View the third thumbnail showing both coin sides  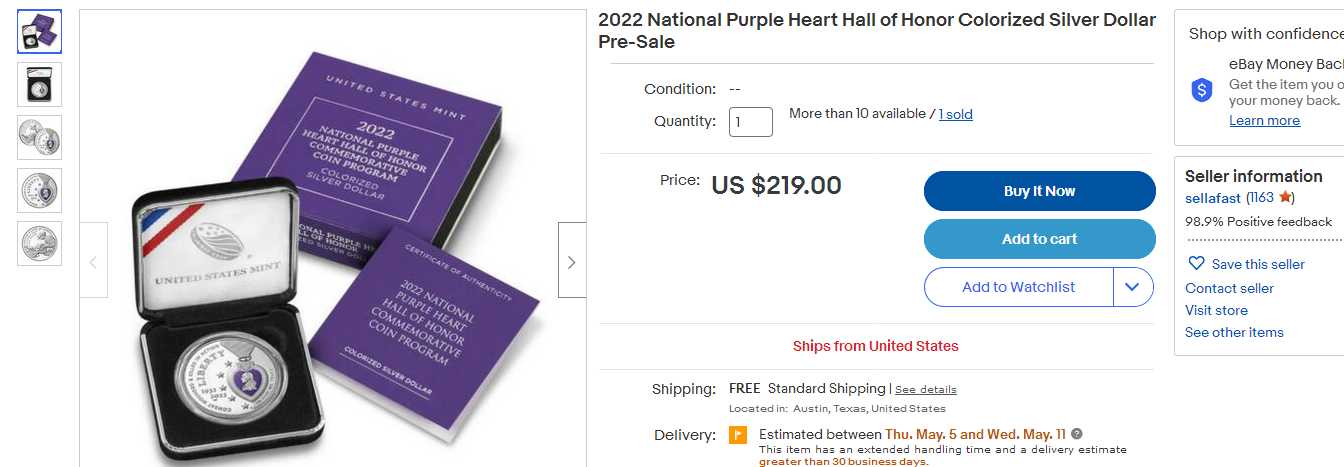pyautogui.click(x=40, y=138)
